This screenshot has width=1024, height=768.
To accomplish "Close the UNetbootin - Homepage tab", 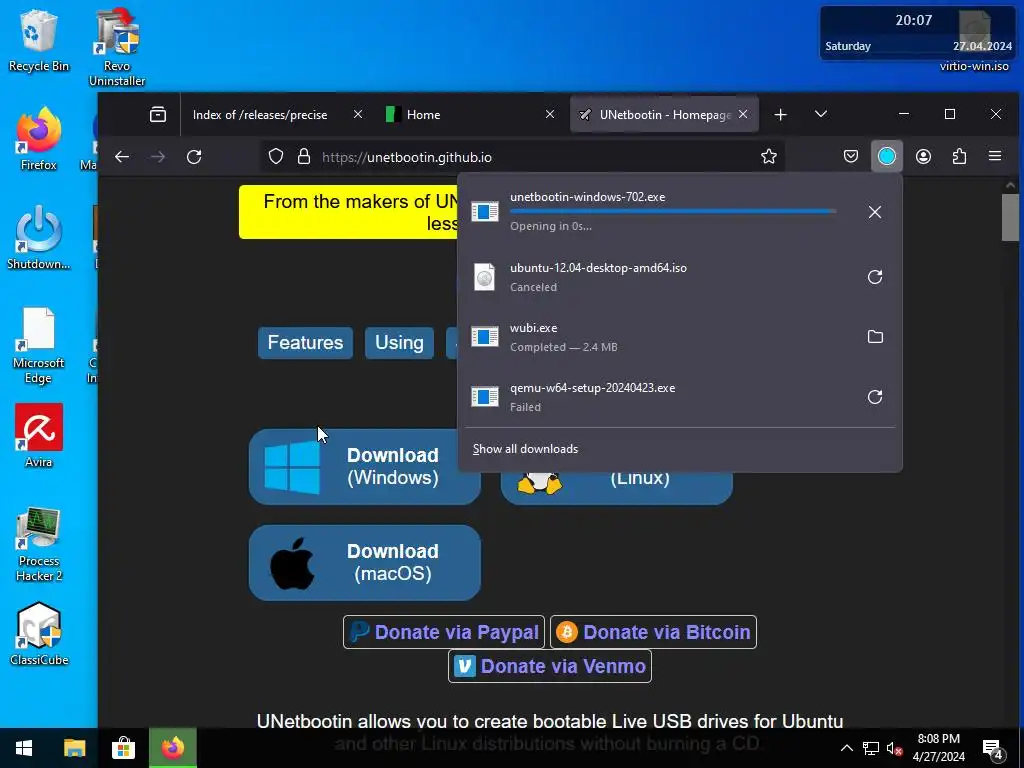I will pos(743,114).
